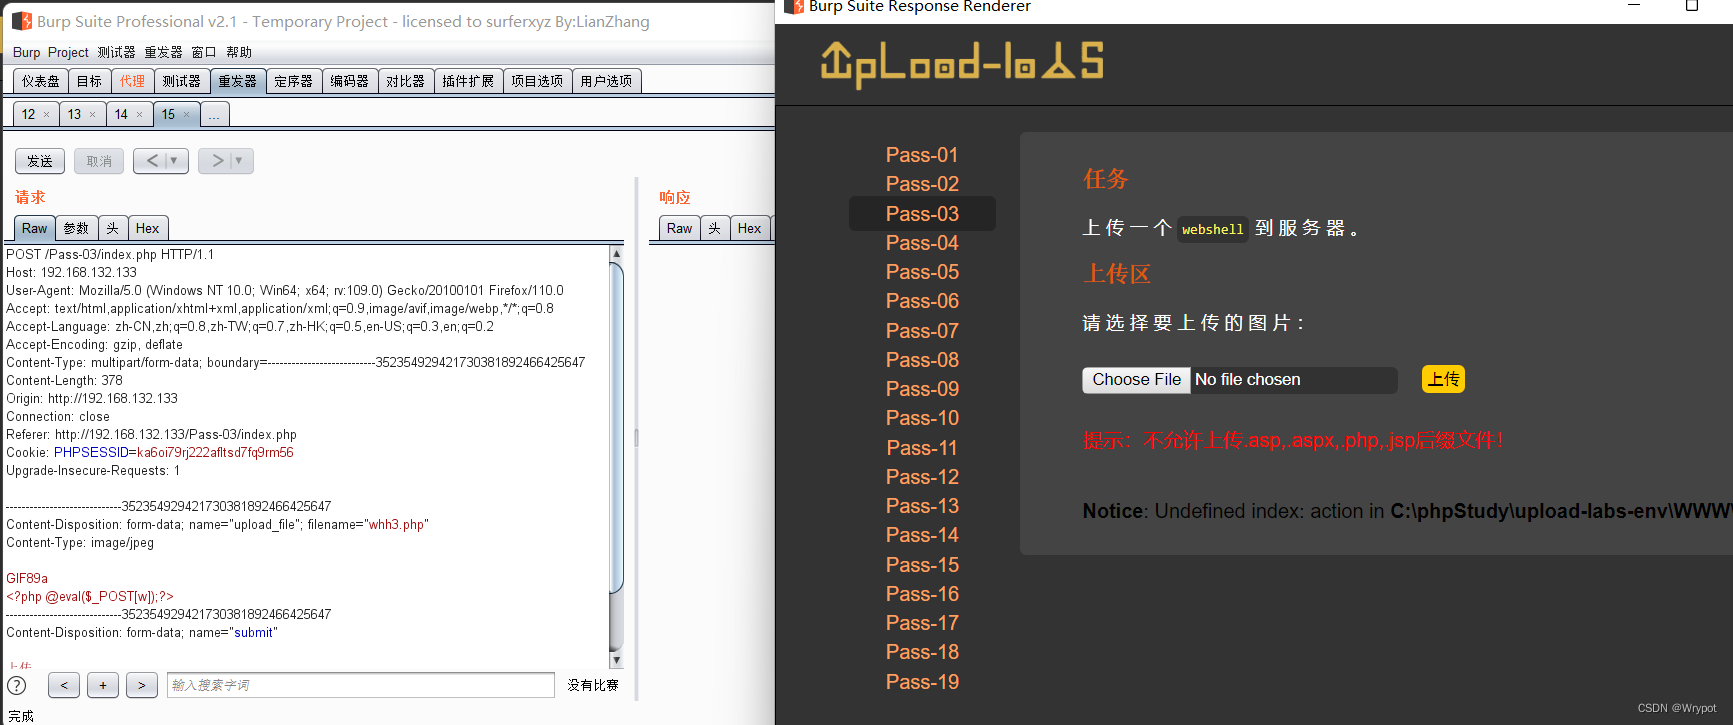
Task: Open the Pass-01 link
Action: pyautogui.click(x=922, y=155)
